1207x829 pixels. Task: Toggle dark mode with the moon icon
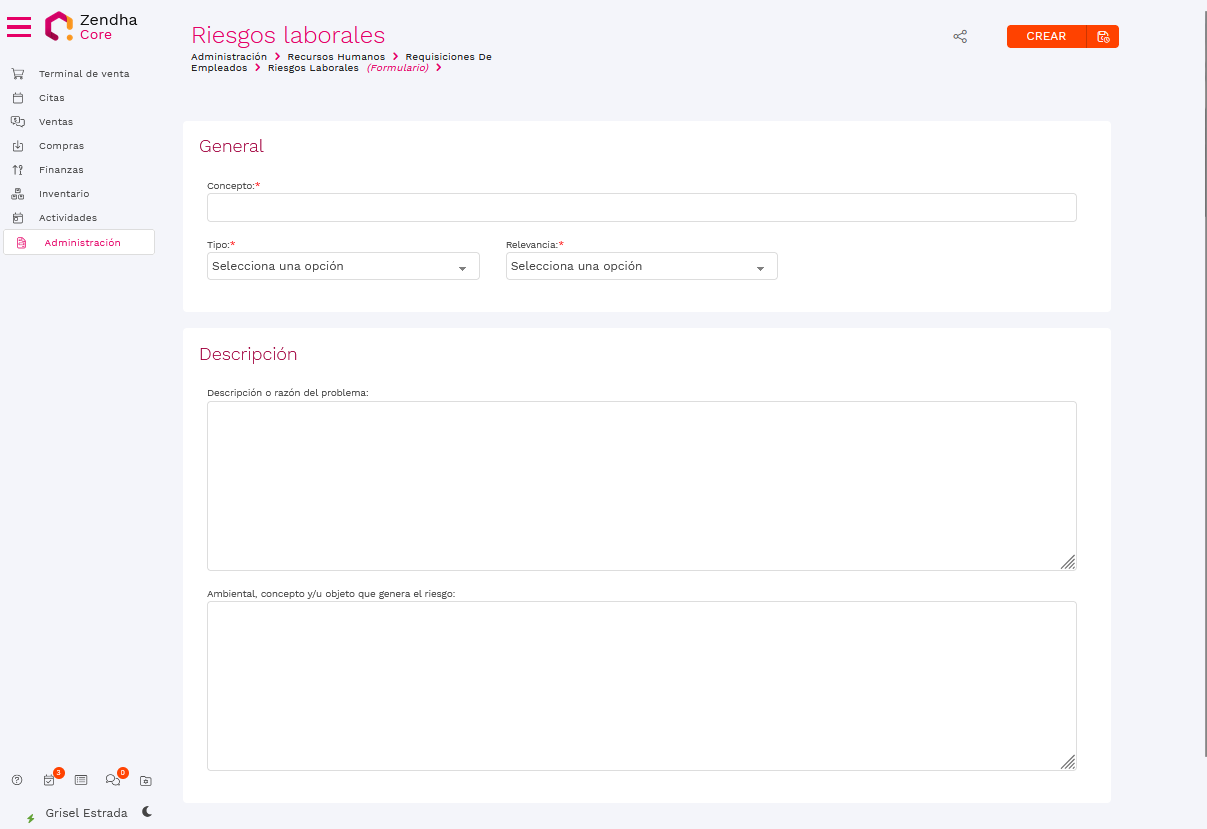pyautogui.click(x=147, y=812)
